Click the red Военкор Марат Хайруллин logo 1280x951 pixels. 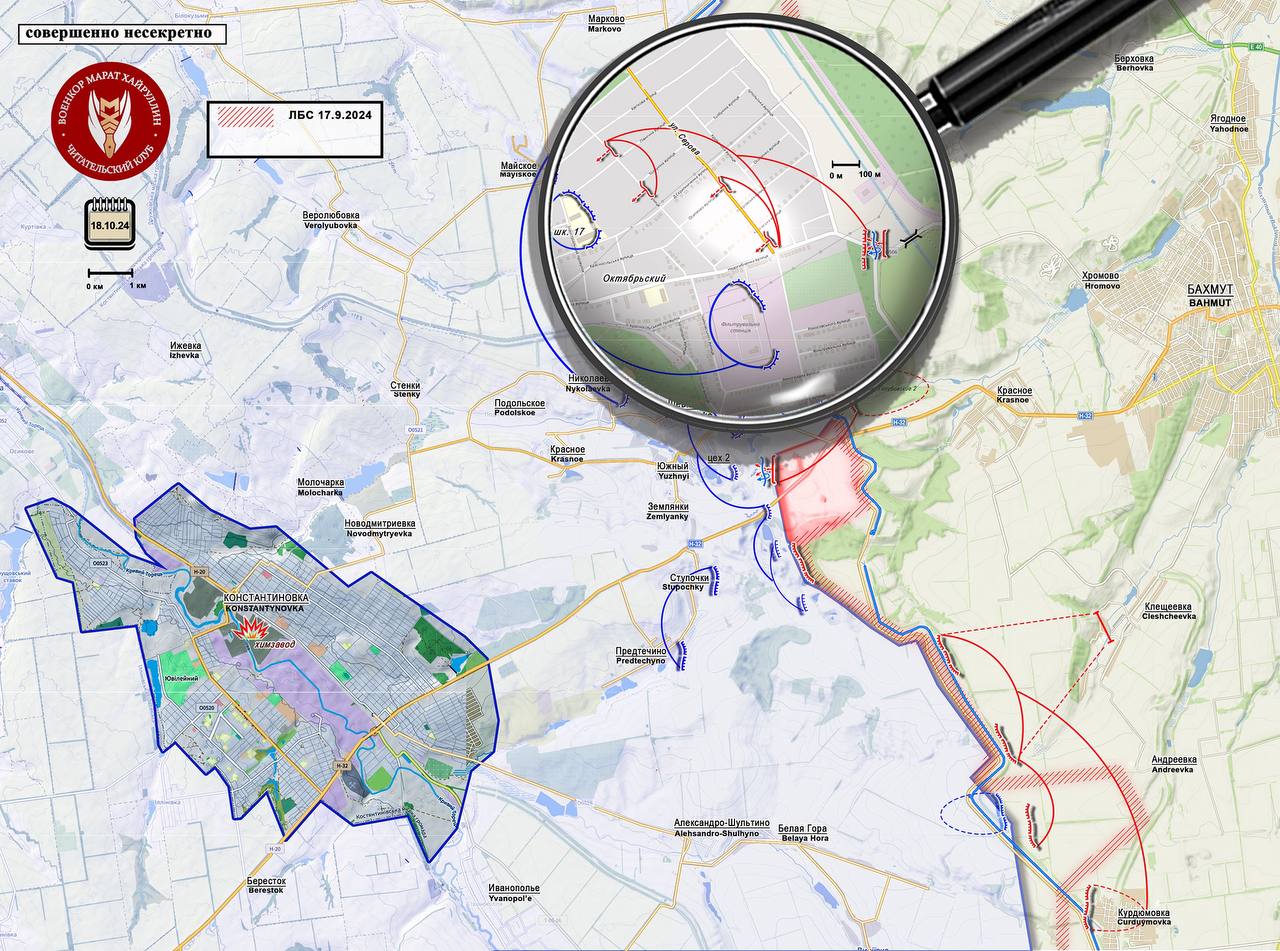[x=110, y=120]
